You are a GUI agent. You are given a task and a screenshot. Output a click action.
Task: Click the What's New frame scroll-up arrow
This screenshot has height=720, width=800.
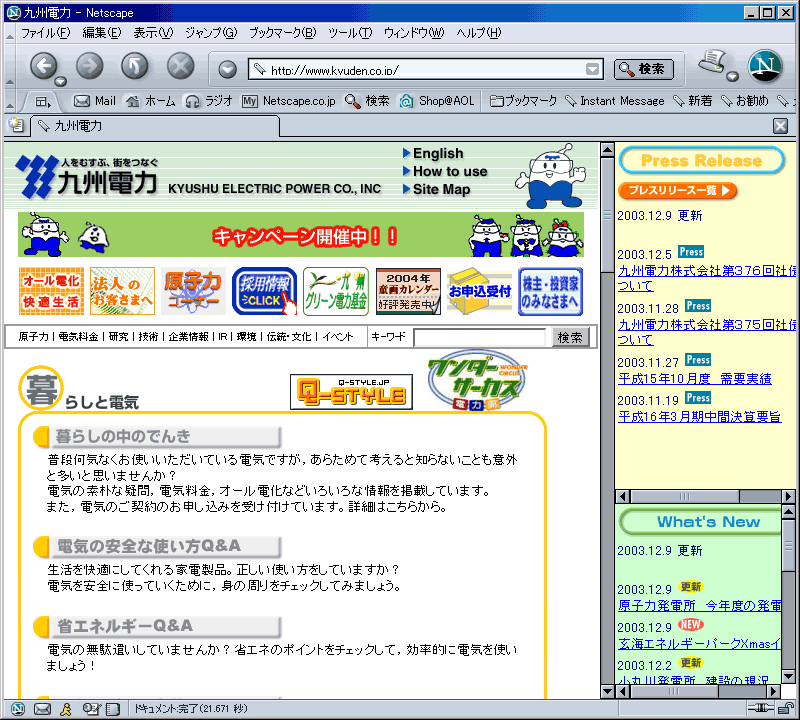click(788, 511)
